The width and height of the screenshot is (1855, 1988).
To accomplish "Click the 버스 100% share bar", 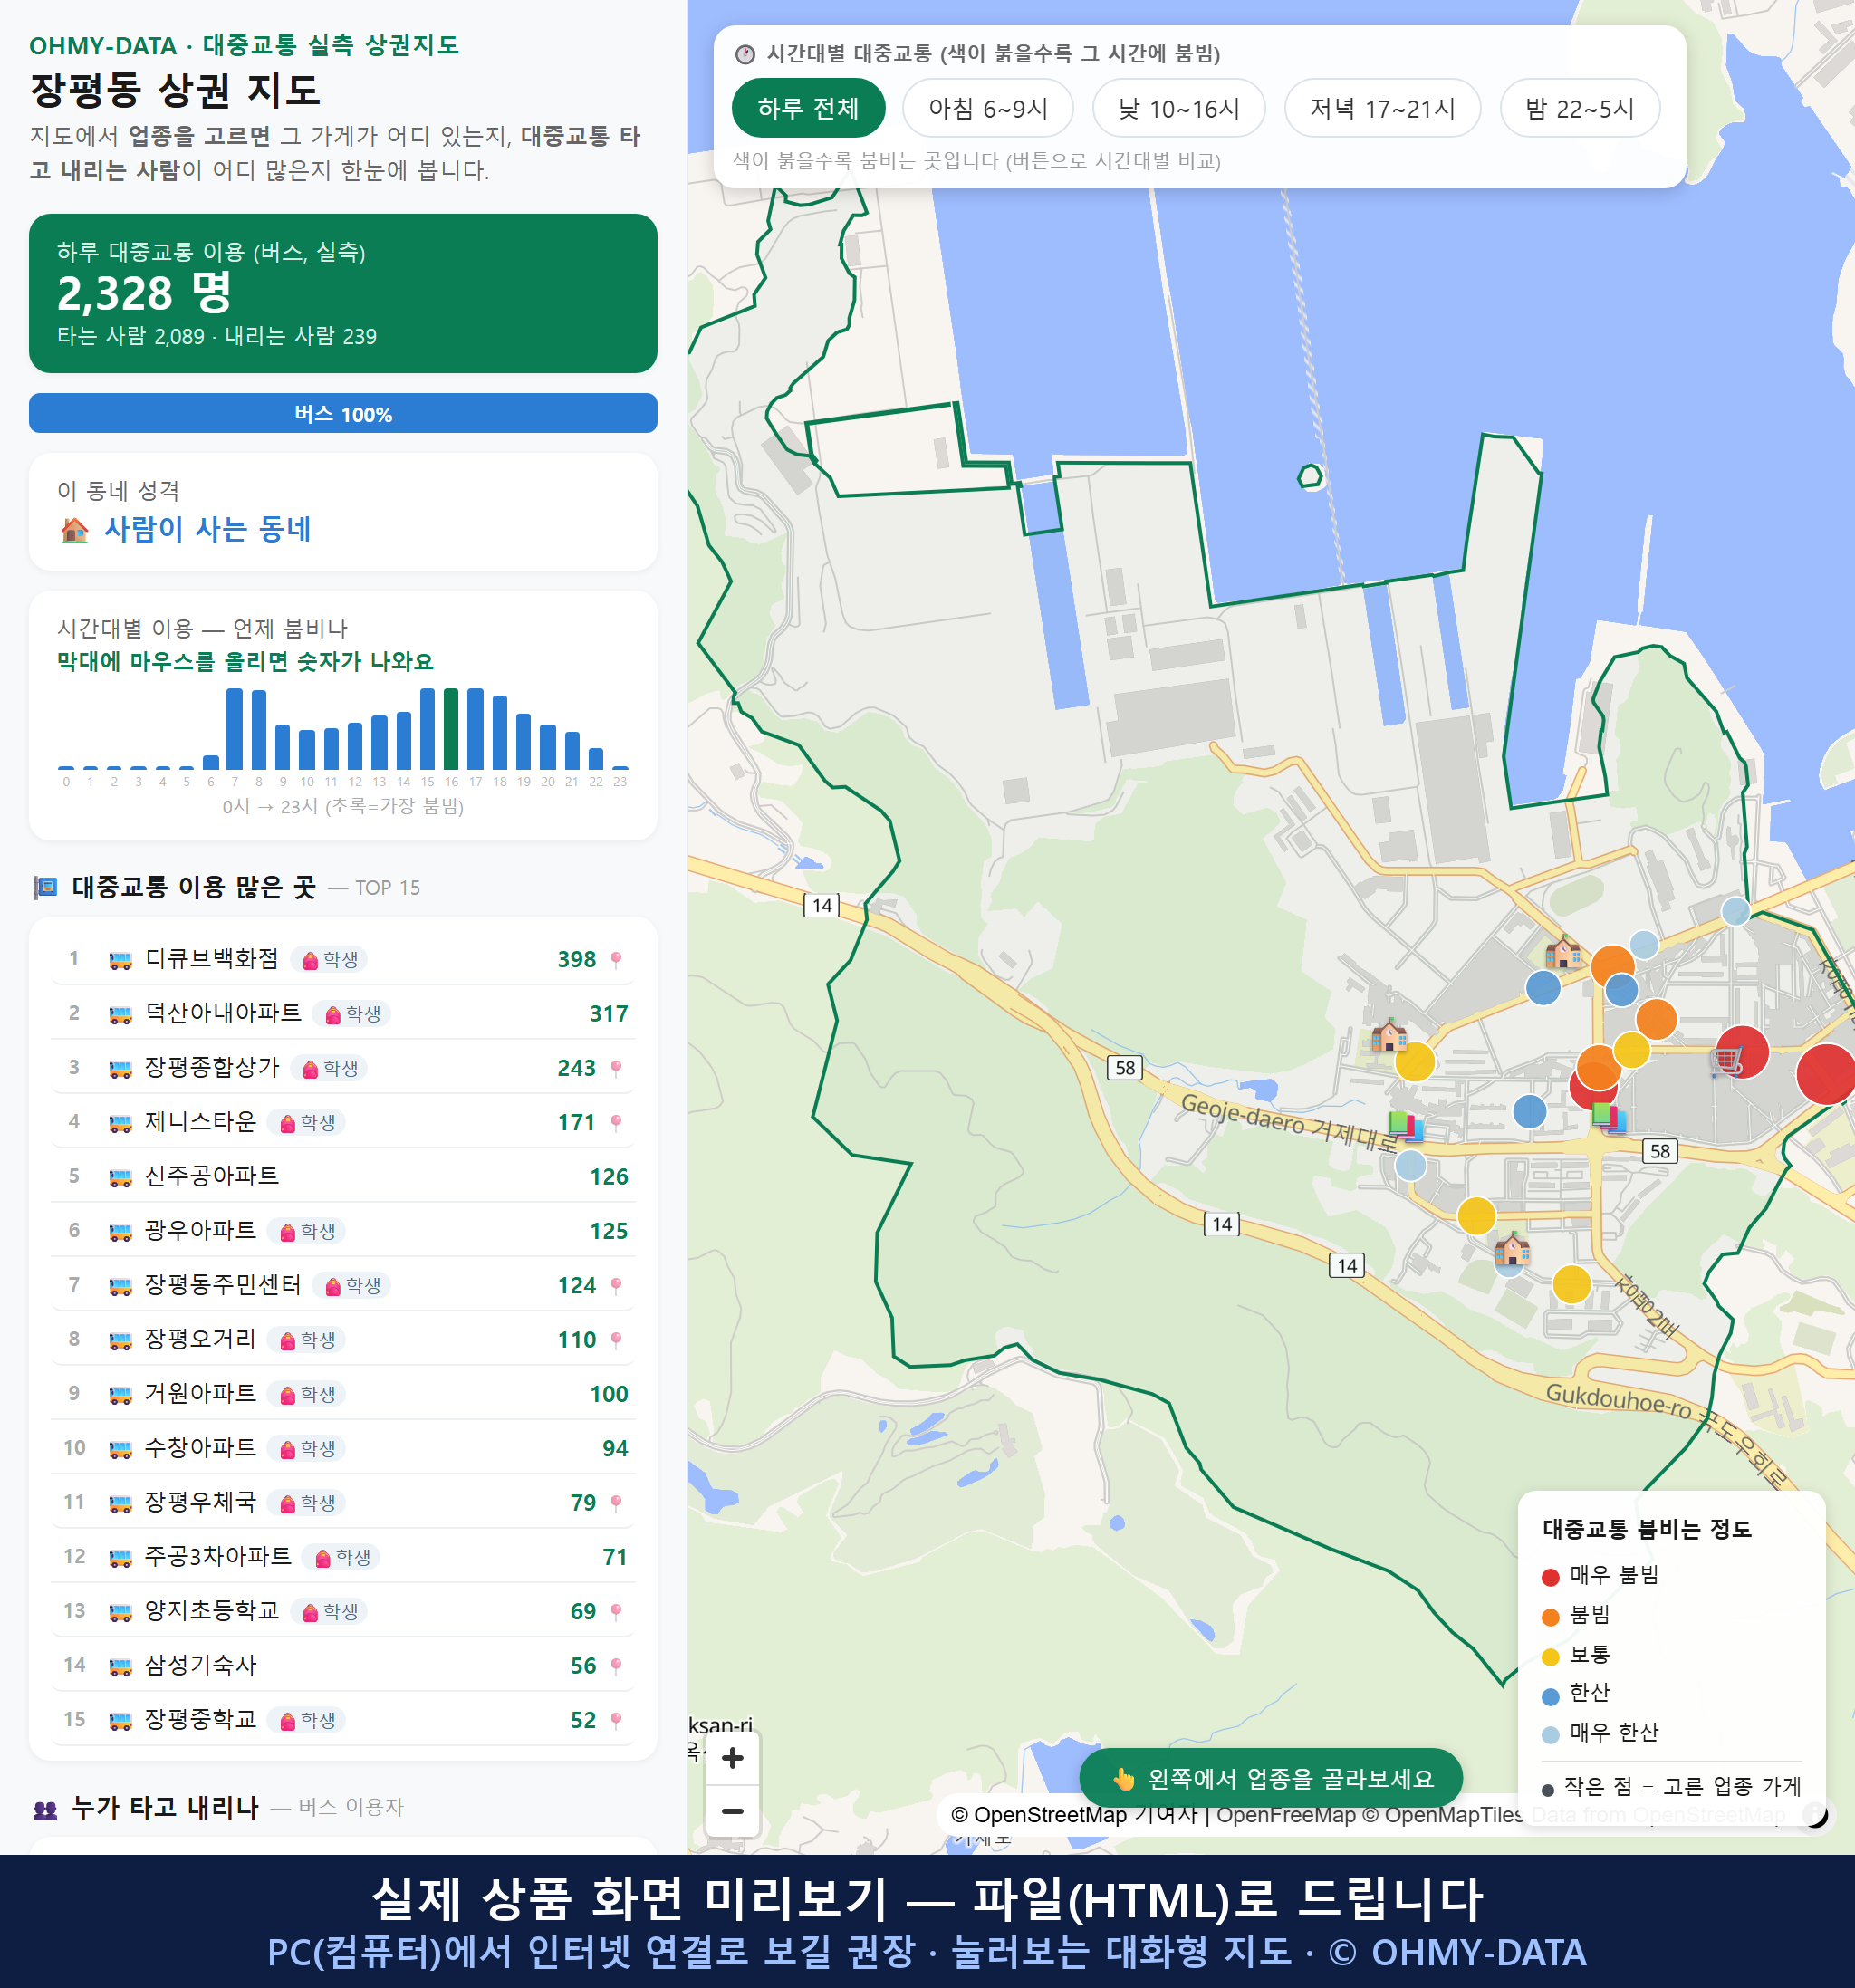I will [343, 414].
